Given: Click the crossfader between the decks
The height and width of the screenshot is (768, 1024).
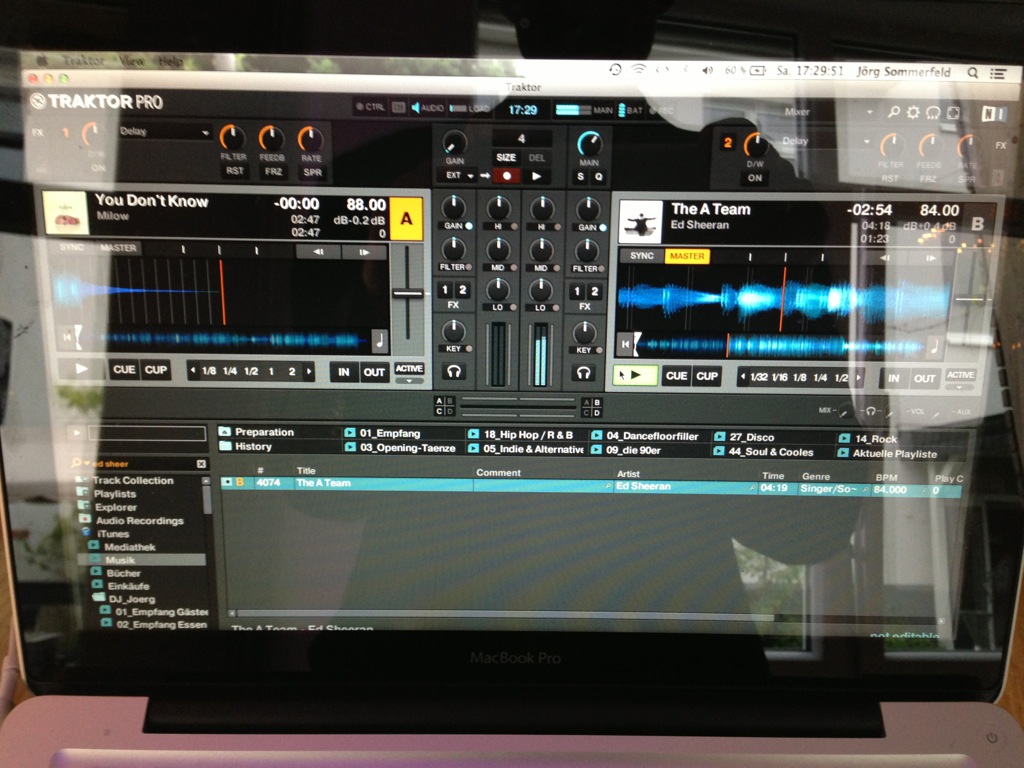Looking at the screenshot, I should point(518,406).
